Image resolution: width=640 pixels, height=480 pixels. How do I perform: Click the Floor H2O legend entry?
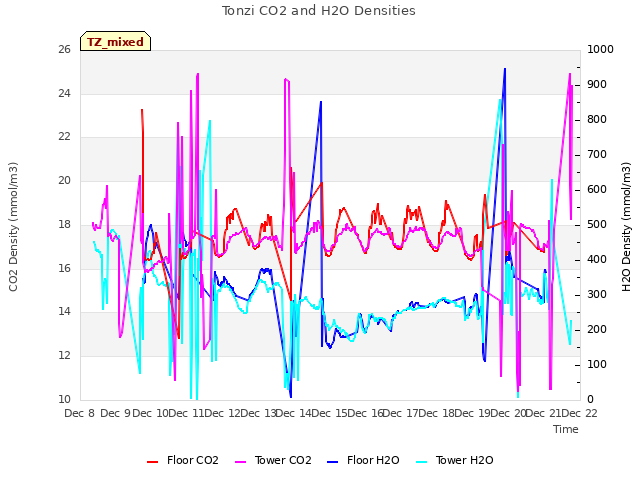[363, 460]
